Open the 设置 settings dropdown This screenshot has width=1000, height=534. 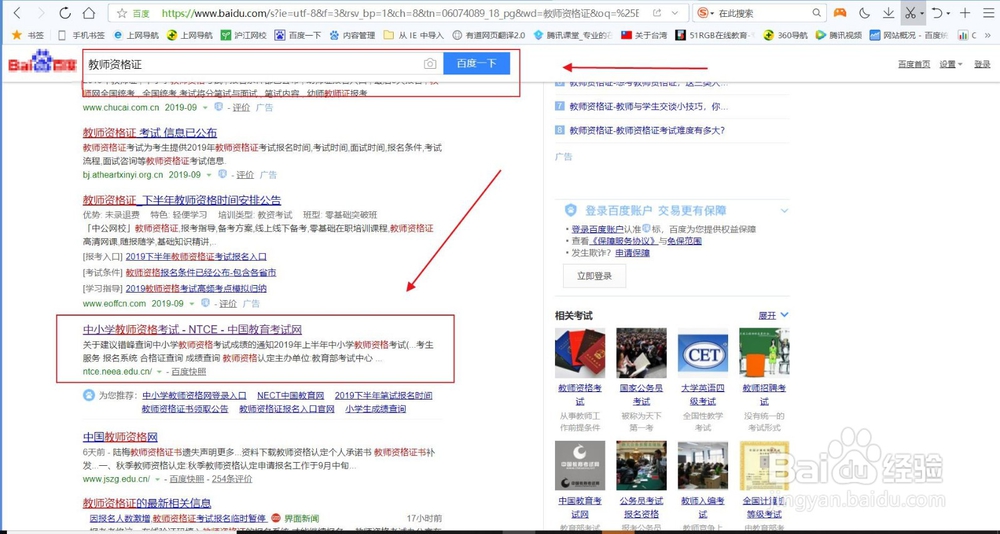[x=950, y=64]
